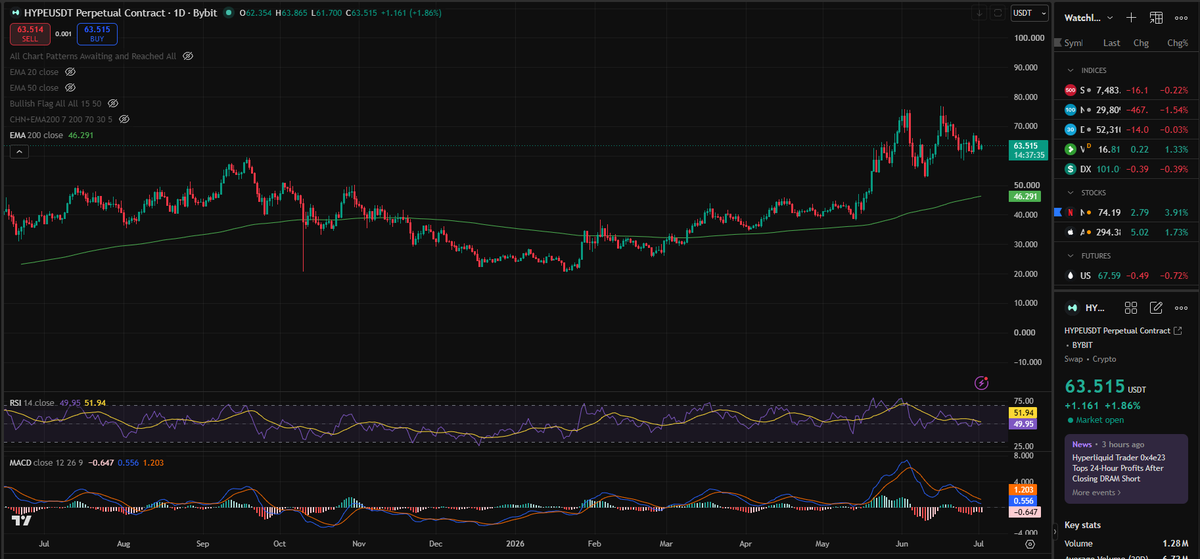
Task: Click the purple 49.95 RSI axis label
Action: (1024, 424)
